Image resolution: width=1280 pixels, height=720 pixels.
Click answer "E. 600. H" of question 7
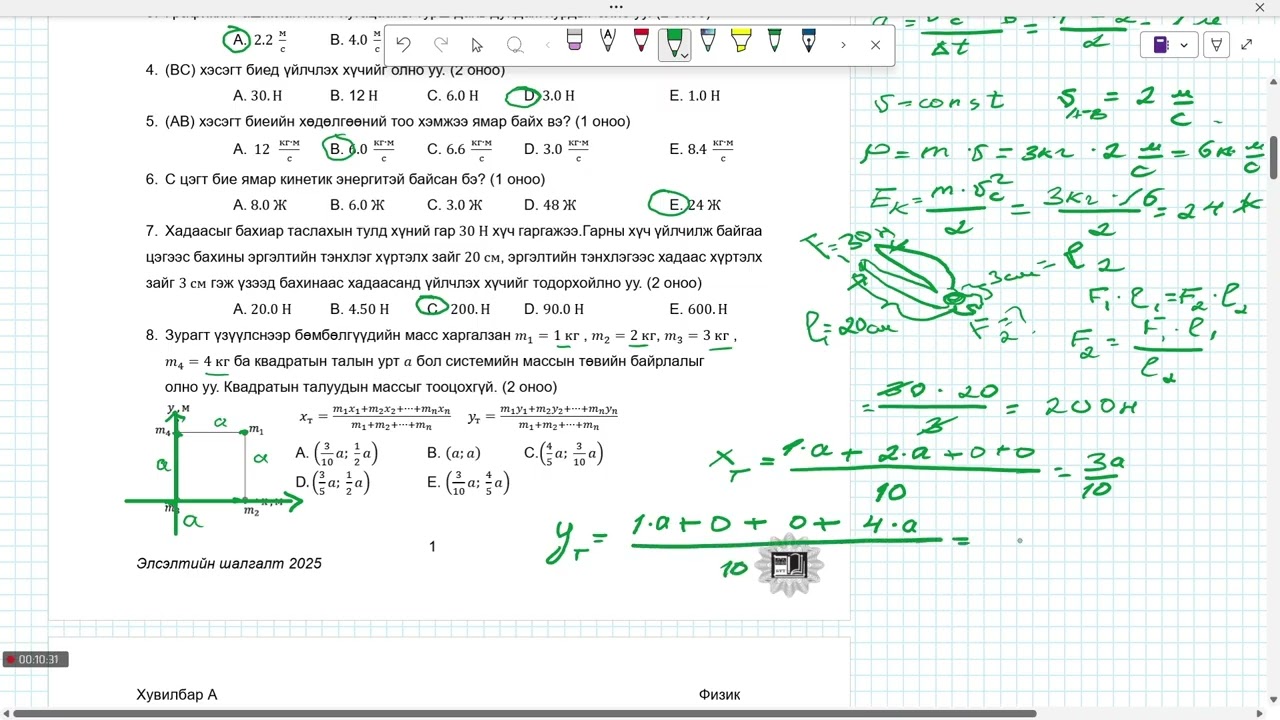(699, 310)
